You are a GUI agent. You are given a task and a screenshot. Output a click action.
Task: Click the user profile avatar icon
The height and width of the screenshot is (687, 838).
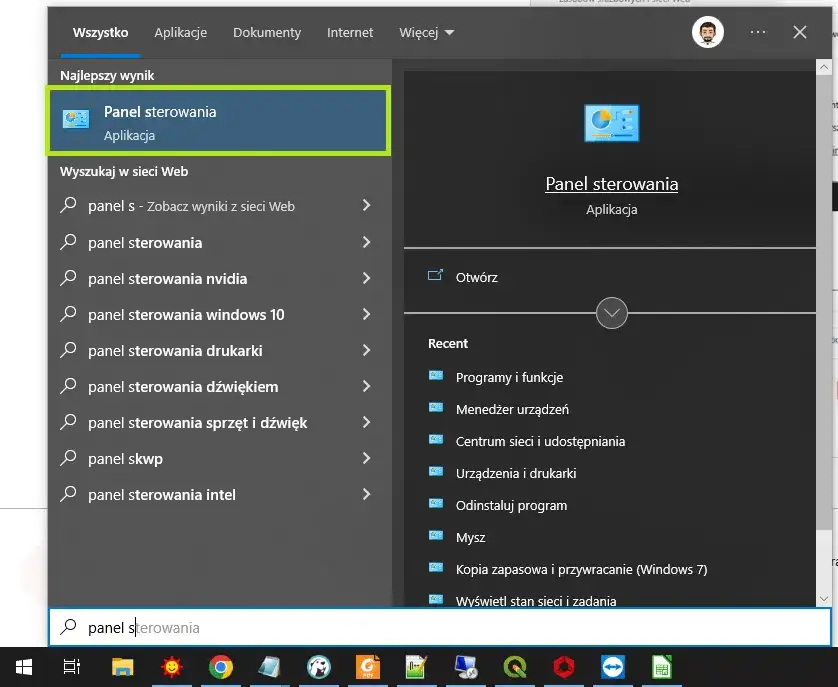708,32
